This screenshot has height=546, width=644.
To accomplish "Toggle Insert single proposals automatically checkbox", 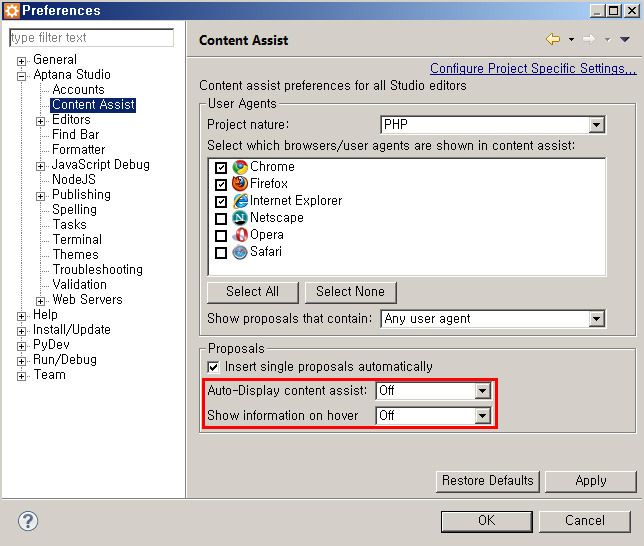I will [214, 367].
